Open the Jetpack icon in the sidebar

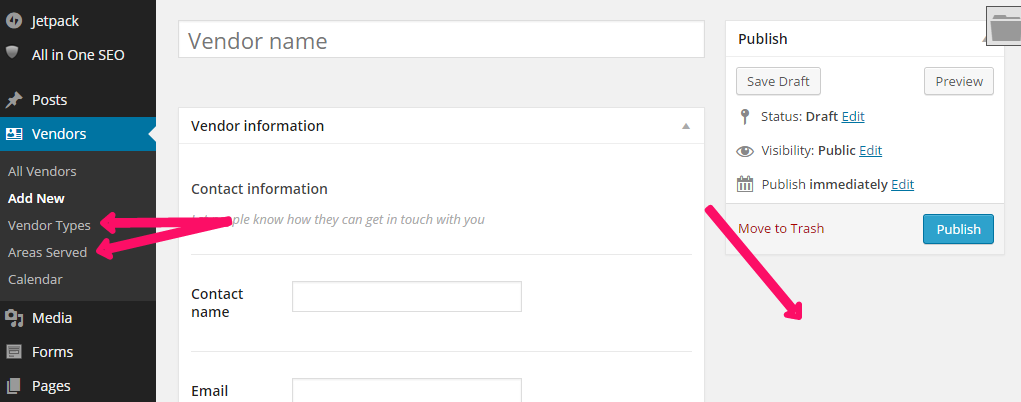13,21
